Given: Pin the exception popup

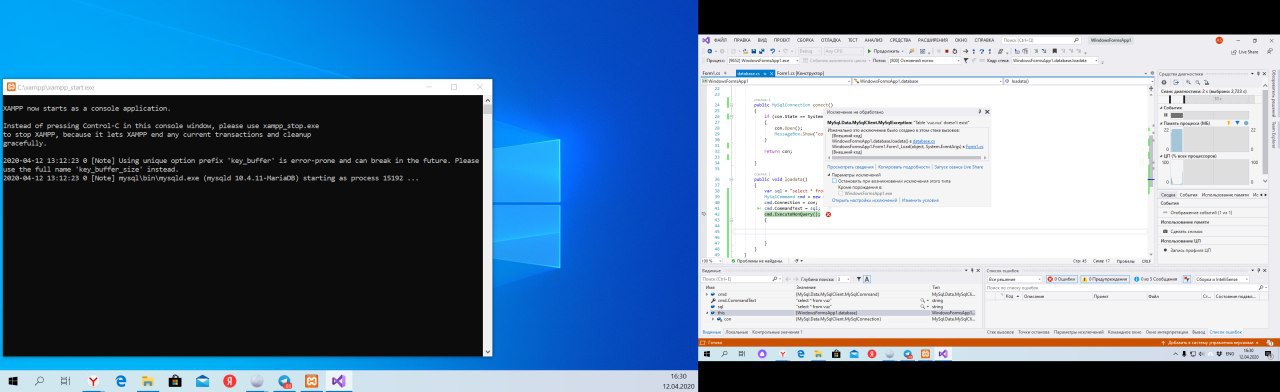Looking at the screenshot, I should [980, 112].
